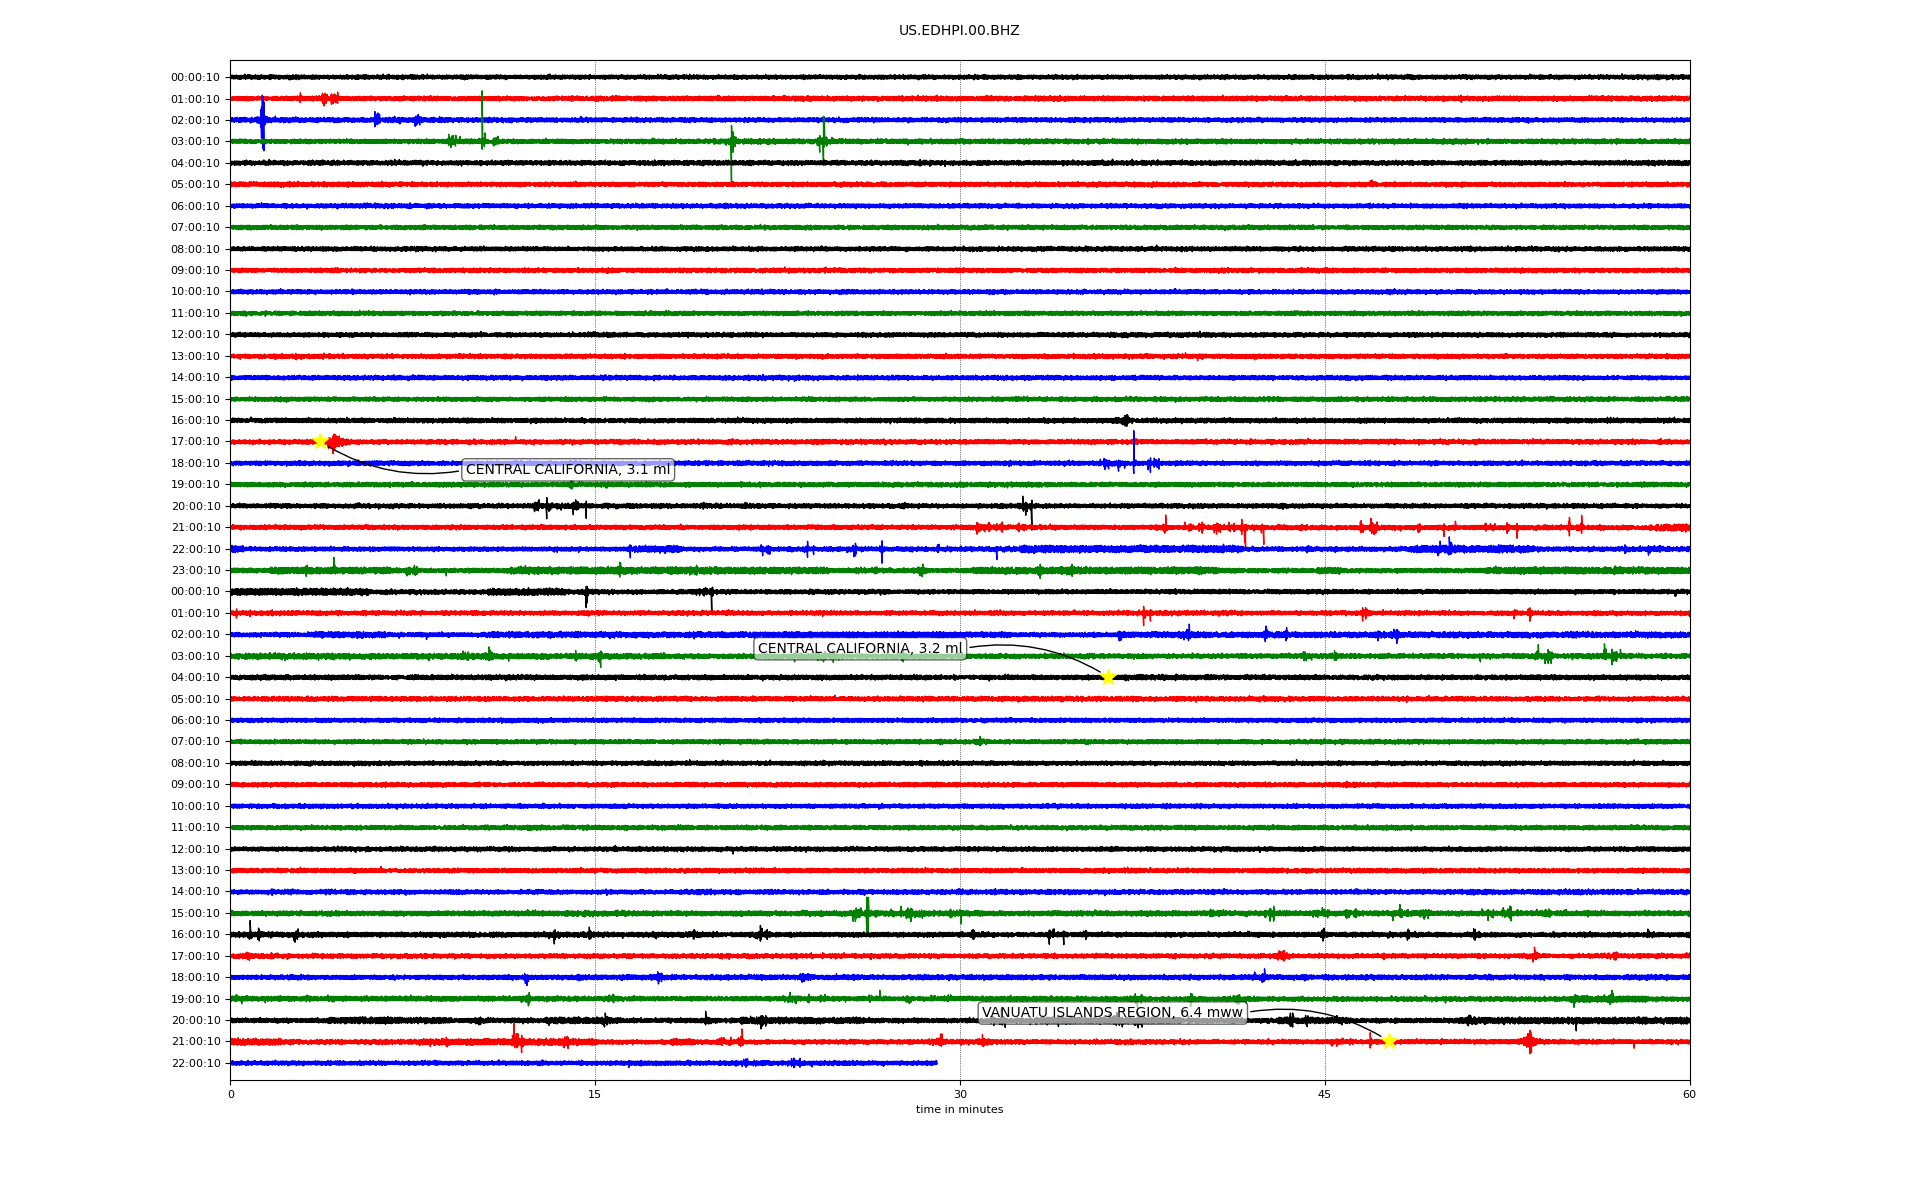Viewport: 1920px width, 1200px height.
Task: Click the 30-minute tick label on the axis
Action: (960, 1094)
